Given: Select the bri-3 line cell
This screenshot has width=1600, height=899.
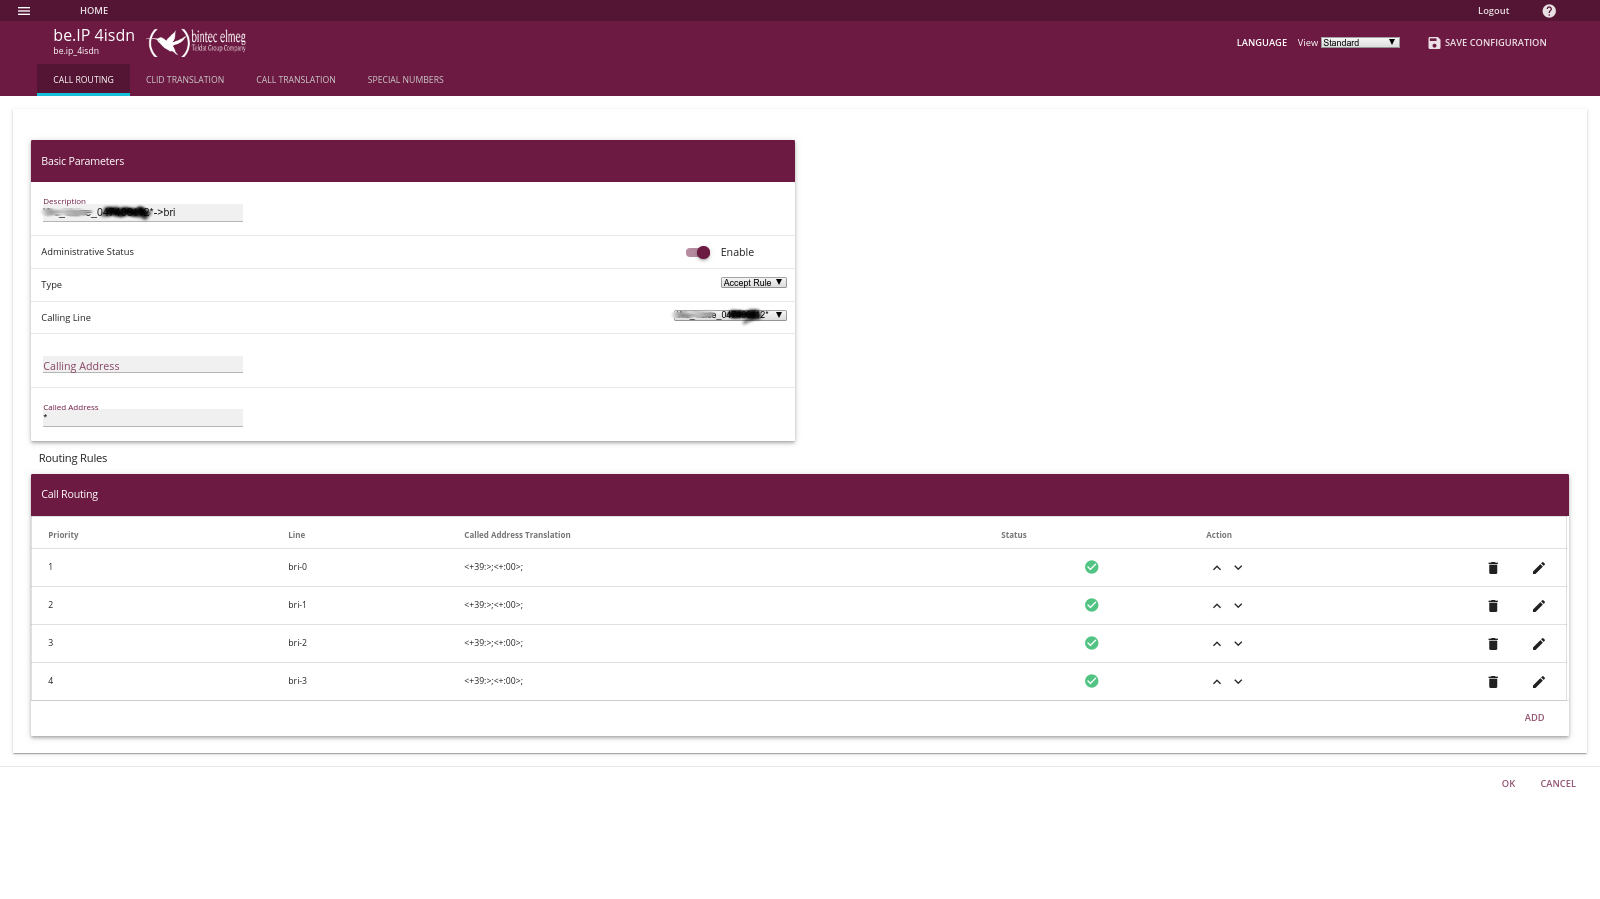Looking at the screenshot, I should tap(298, 681).
